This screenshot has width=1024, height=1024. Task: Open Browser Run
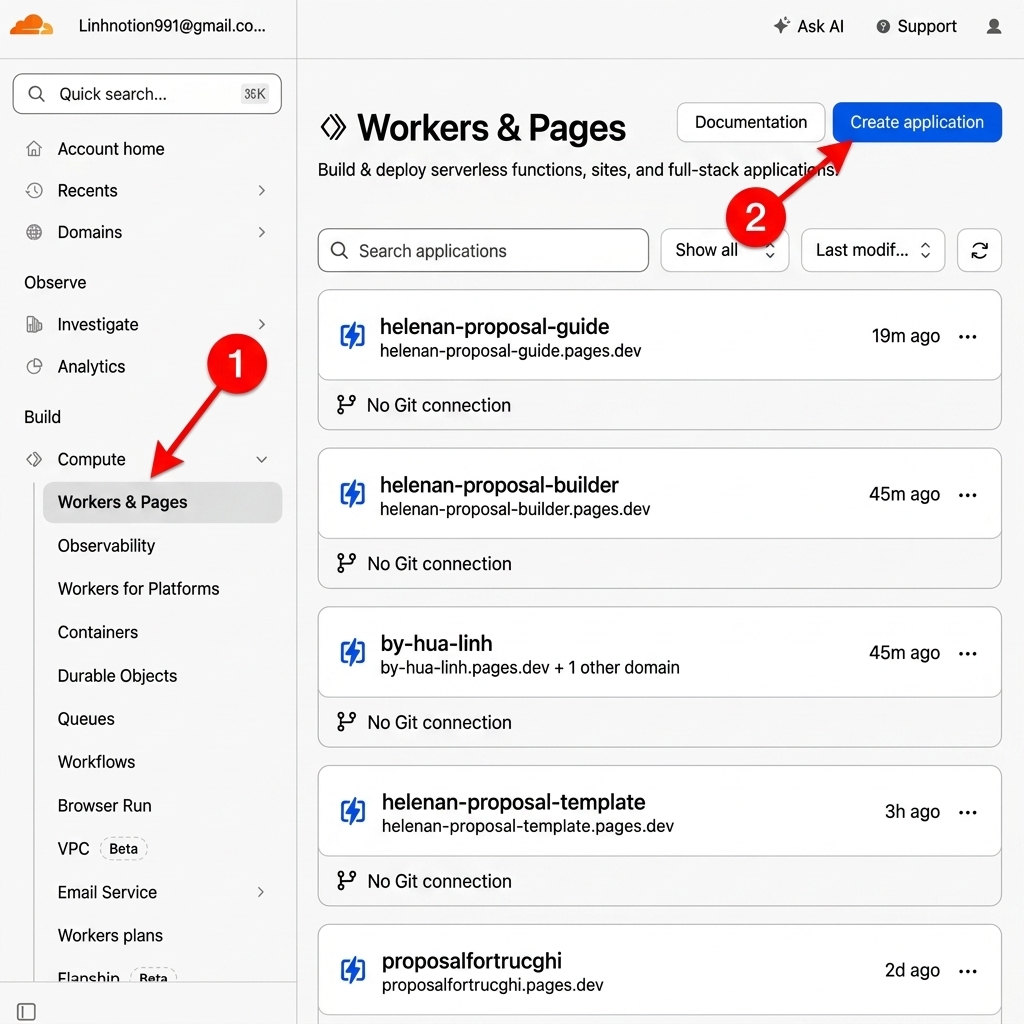point(104,805)
